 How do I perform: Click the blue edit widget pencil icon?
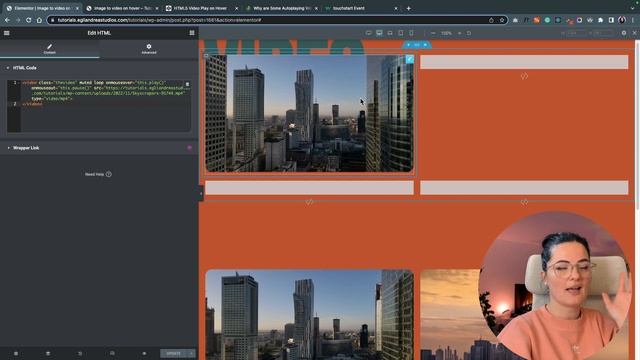409,60
